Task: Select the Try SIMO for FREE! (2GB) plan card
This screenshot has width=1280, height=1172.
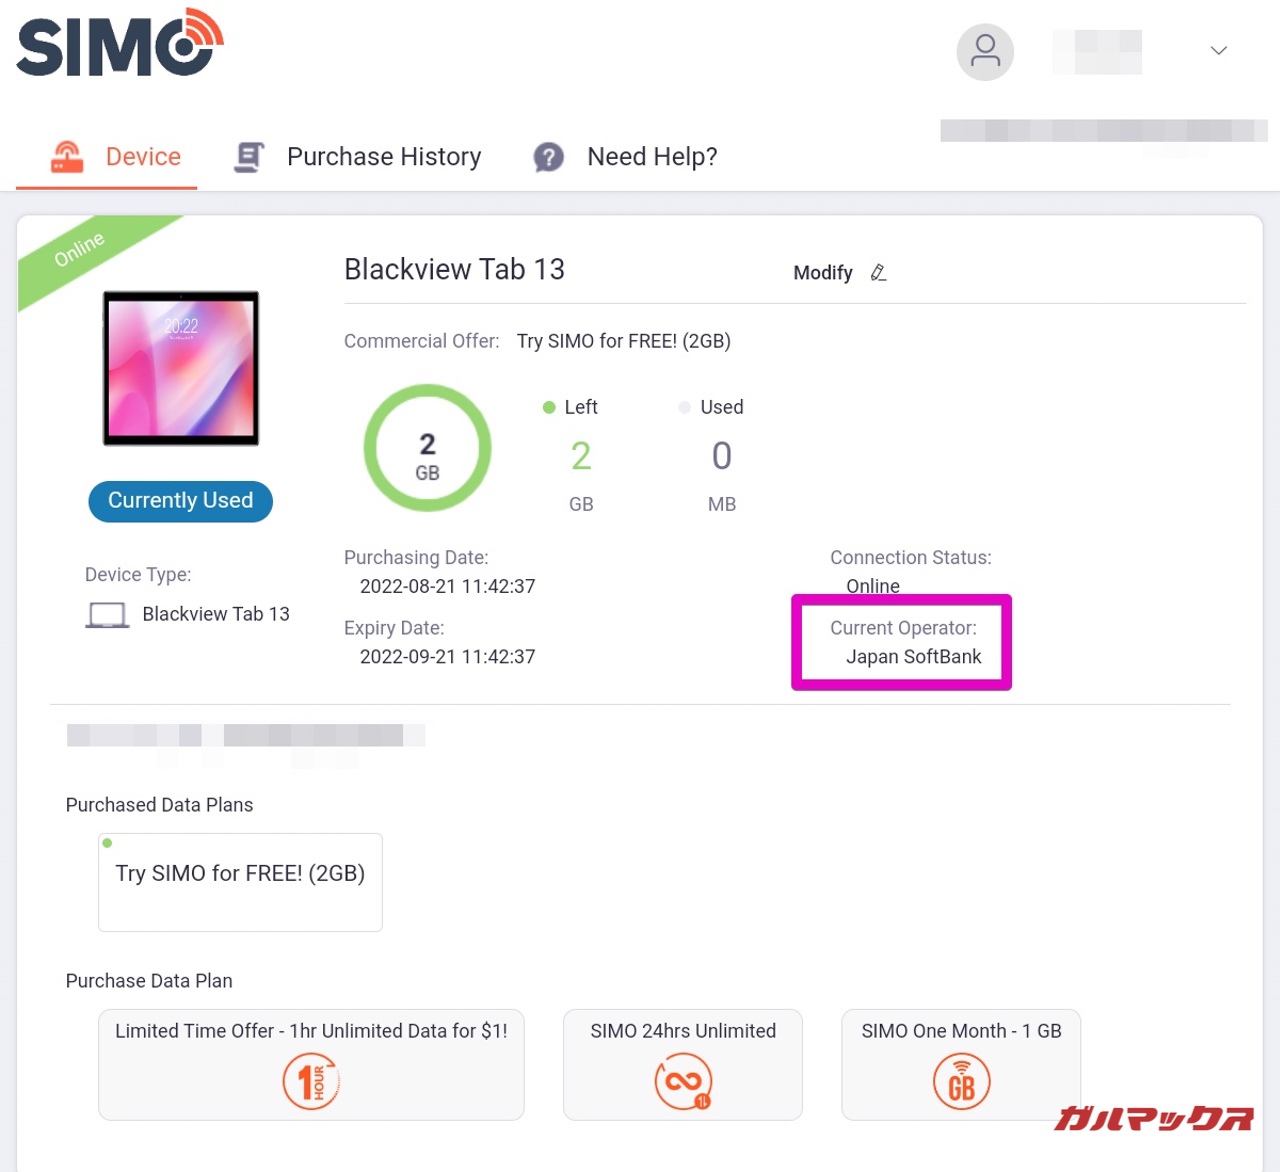Action: (240, 882)
